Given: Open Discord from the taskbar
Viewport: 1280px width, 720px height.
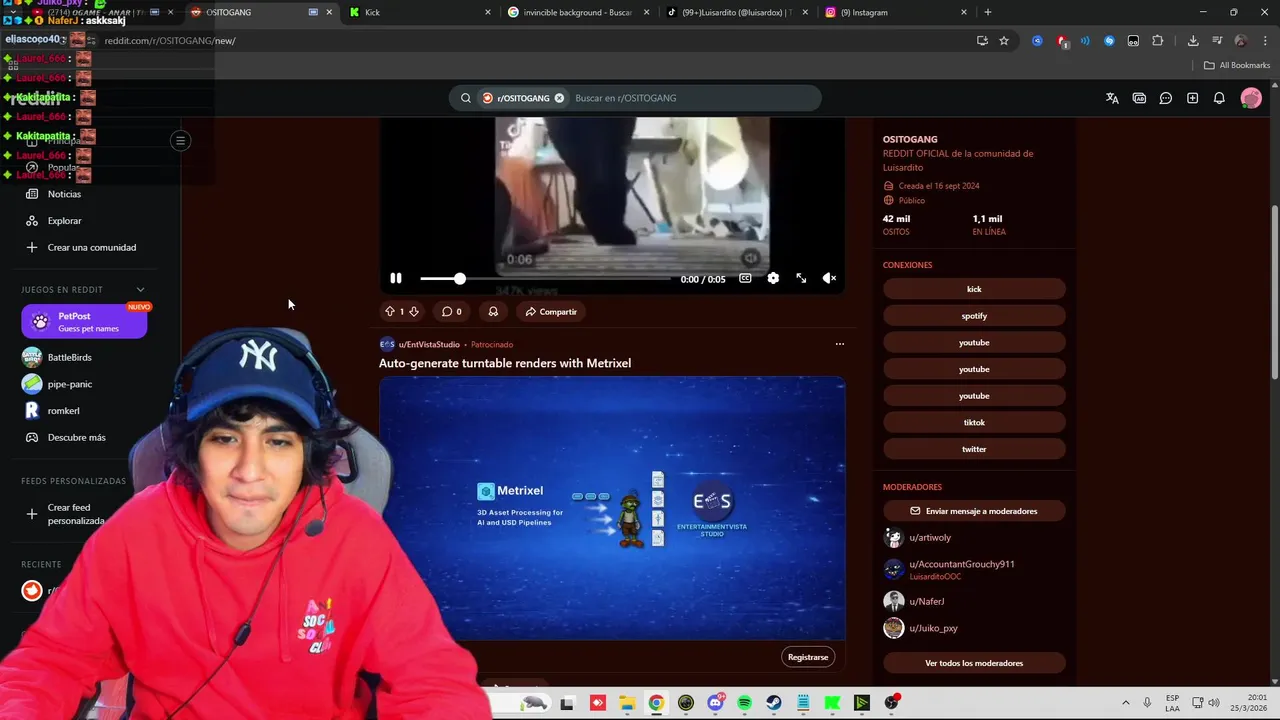Looking at the screenshot, I should pyautogui.click(x=715, y=703).
